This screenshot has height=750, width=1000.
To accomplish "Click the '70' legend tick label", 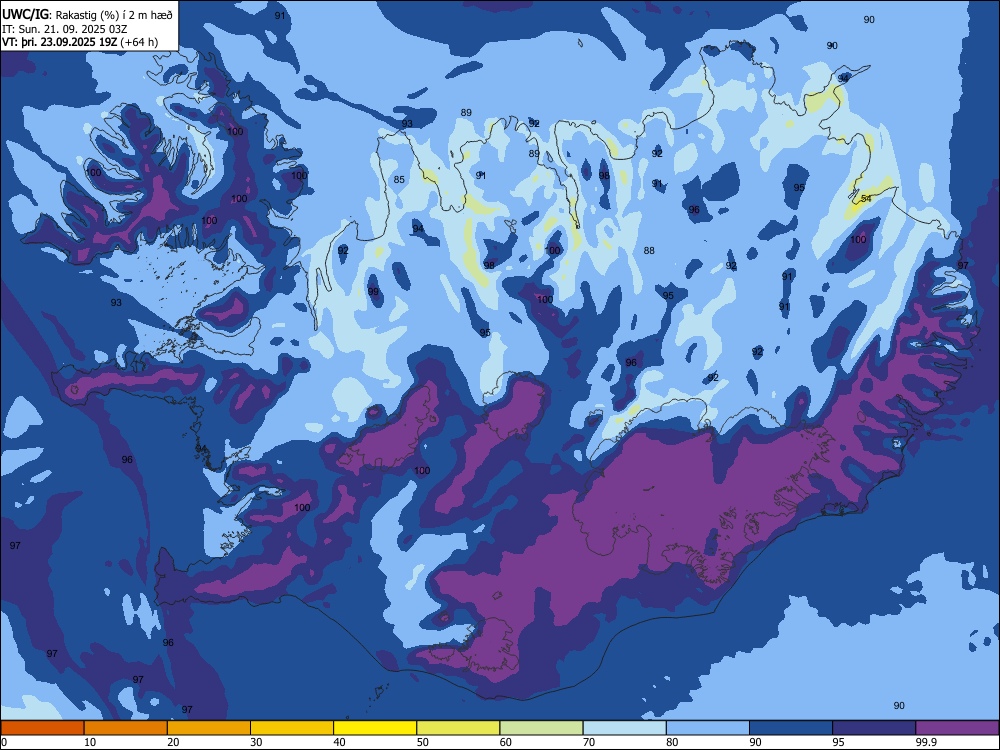I will (589, 742).
